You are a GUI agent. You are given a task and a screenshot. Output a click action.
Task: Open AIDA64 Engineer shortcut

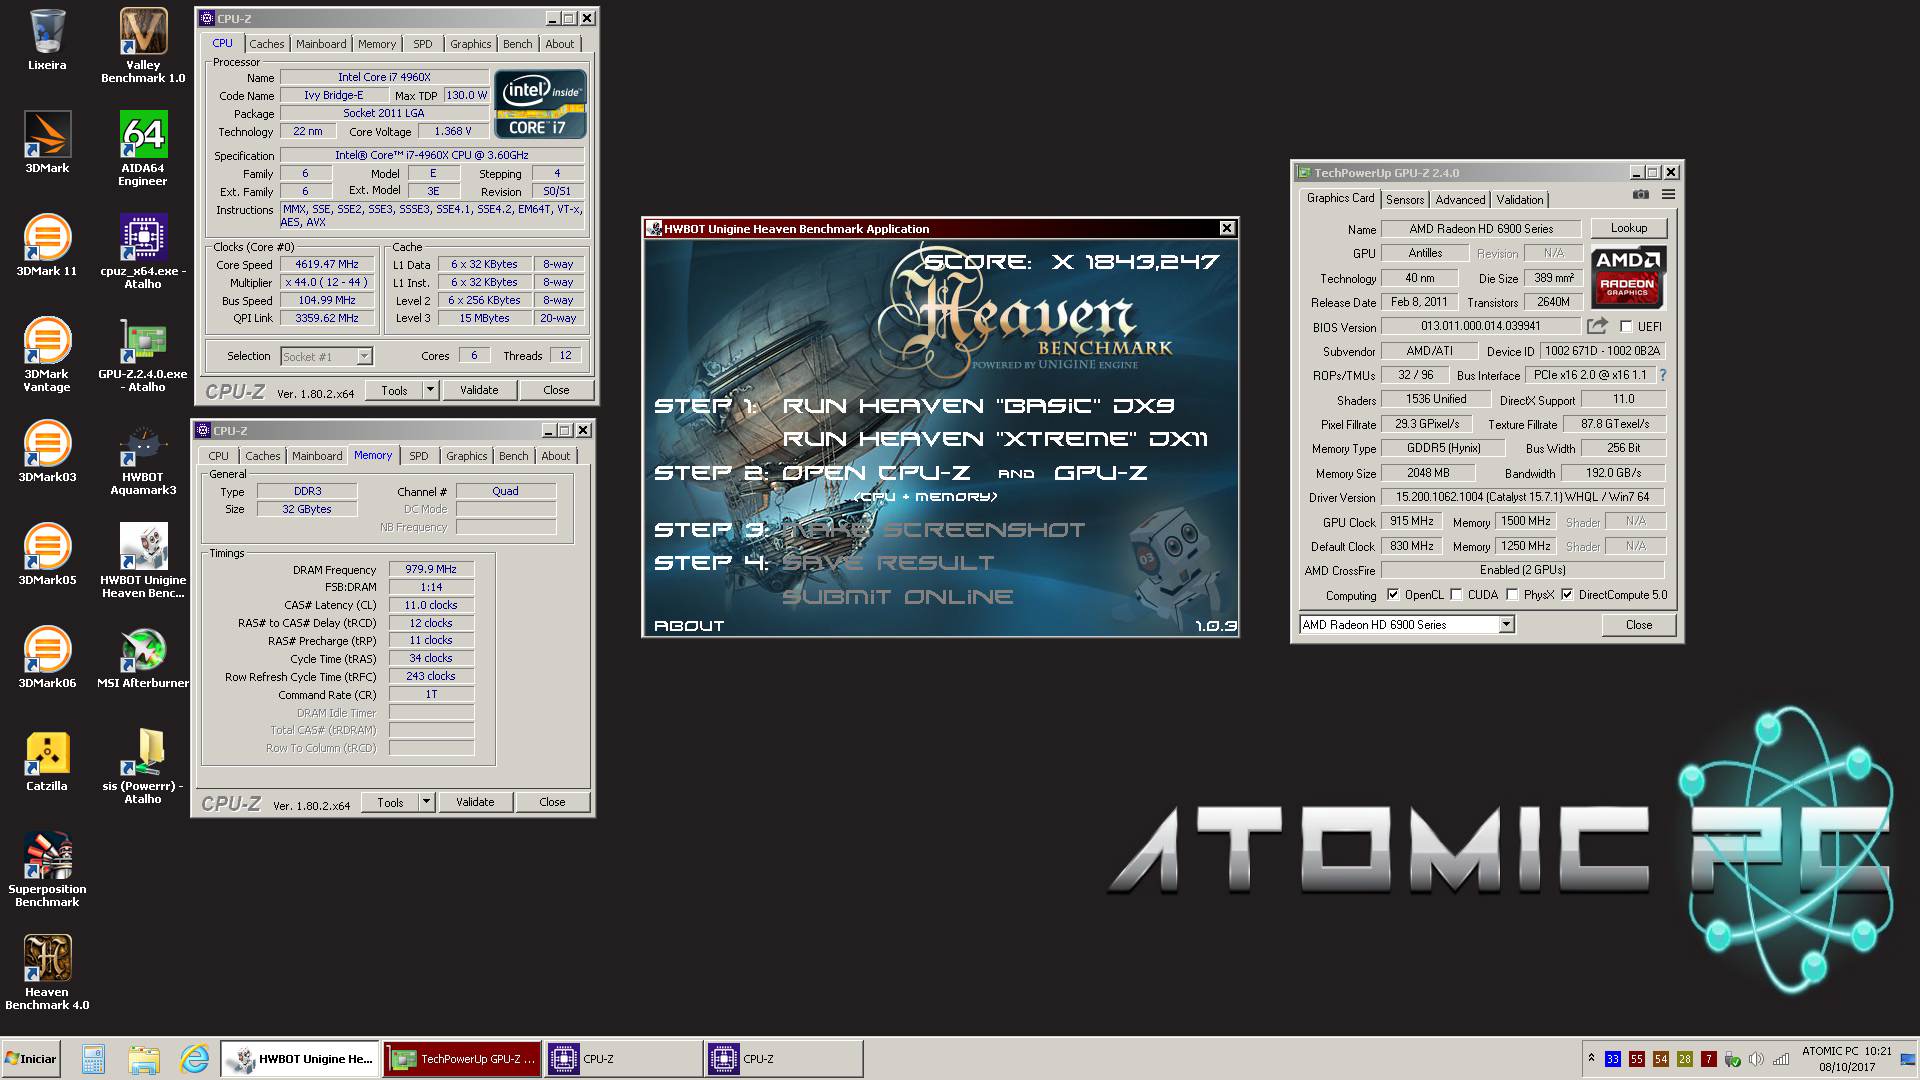pyautogui.click(x=143, y=148)
